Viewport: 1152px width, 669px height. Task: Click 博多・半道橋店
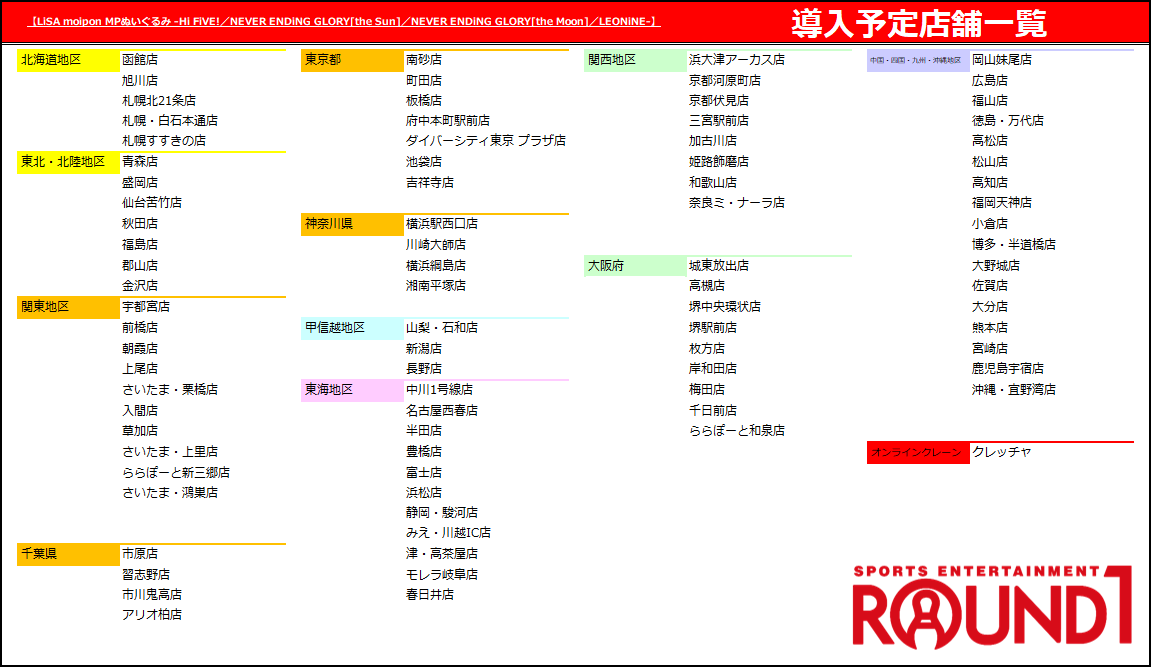click(x=1014, y=245)
